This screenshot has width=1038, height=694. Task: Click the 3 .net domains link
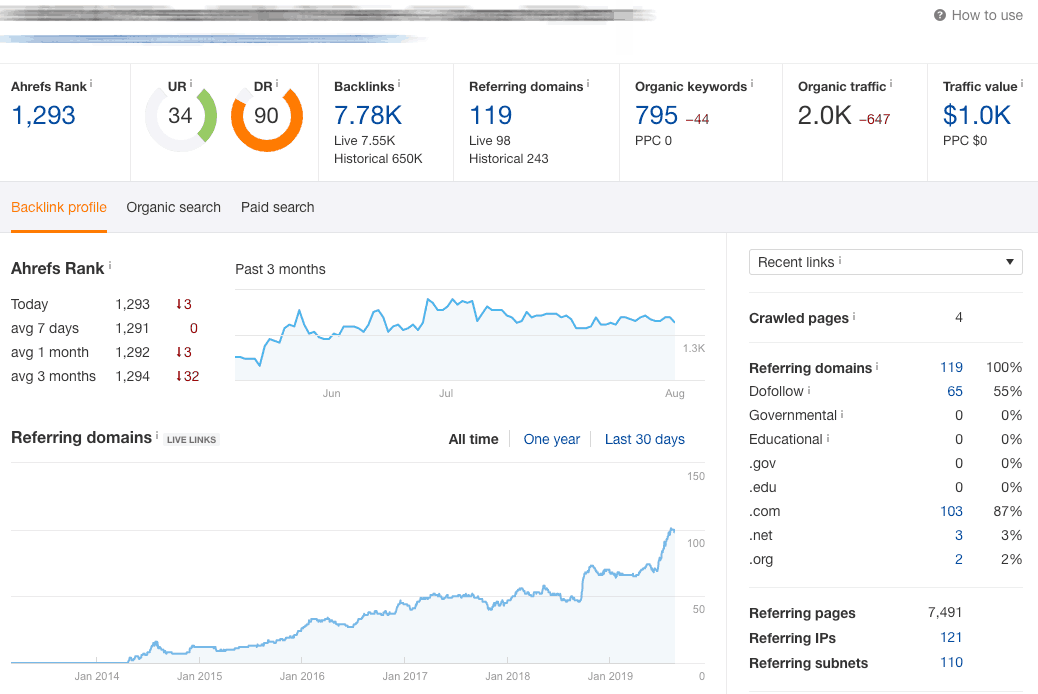tap(959, 535)
